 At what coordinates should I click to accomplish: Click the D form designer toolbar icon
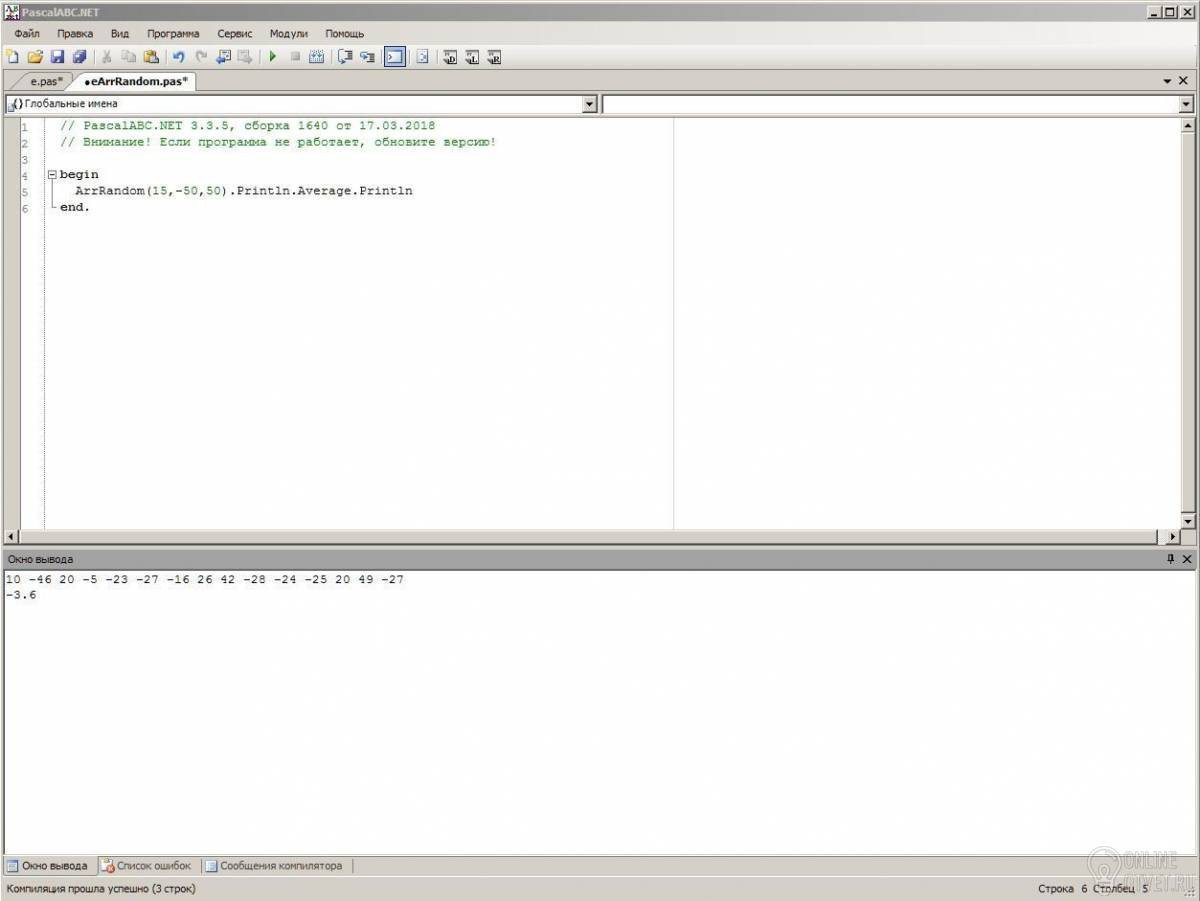tap(449, 57)
